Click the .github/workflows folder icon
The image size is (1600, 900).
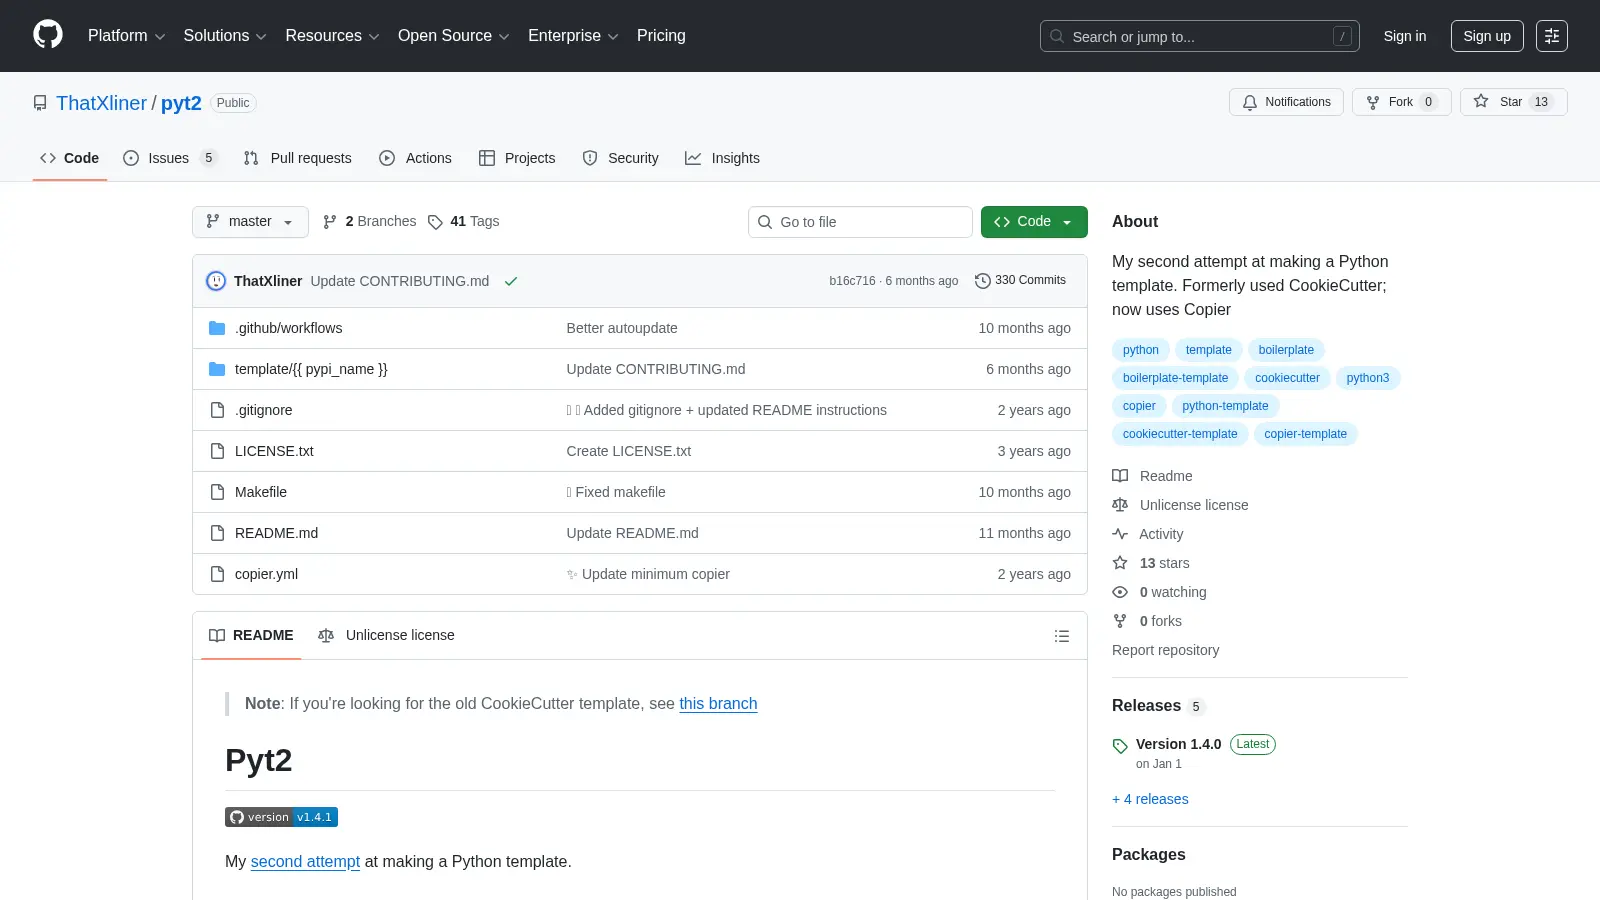click(x=217, y=328)
